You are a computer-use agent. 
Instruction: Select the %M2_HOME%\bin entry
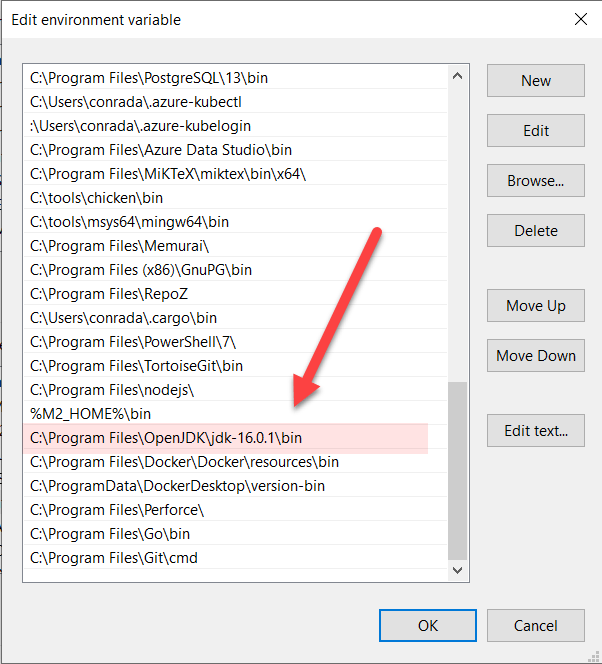[90, 414]
